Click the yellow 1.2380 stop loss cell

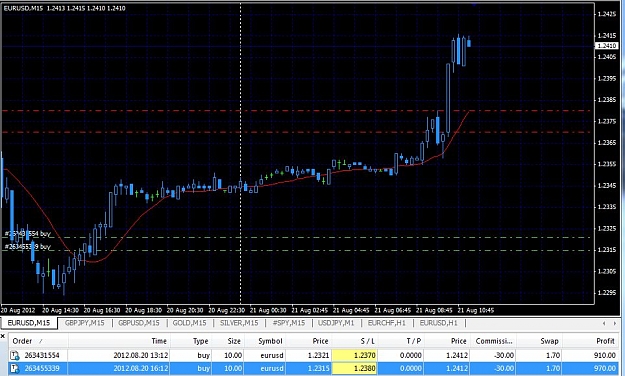pos(354,368)
